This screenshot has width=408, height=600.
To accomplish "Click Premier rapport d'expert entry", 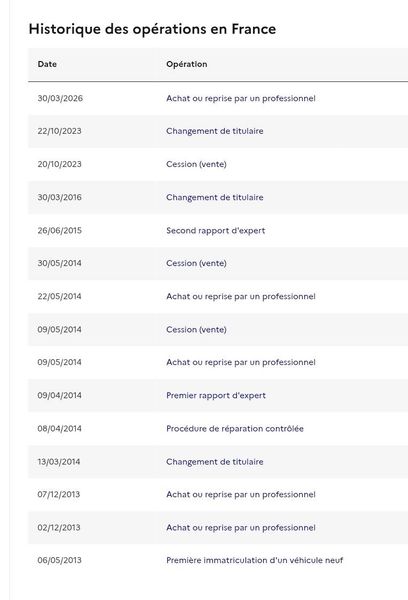I will [x=218, y=395].
